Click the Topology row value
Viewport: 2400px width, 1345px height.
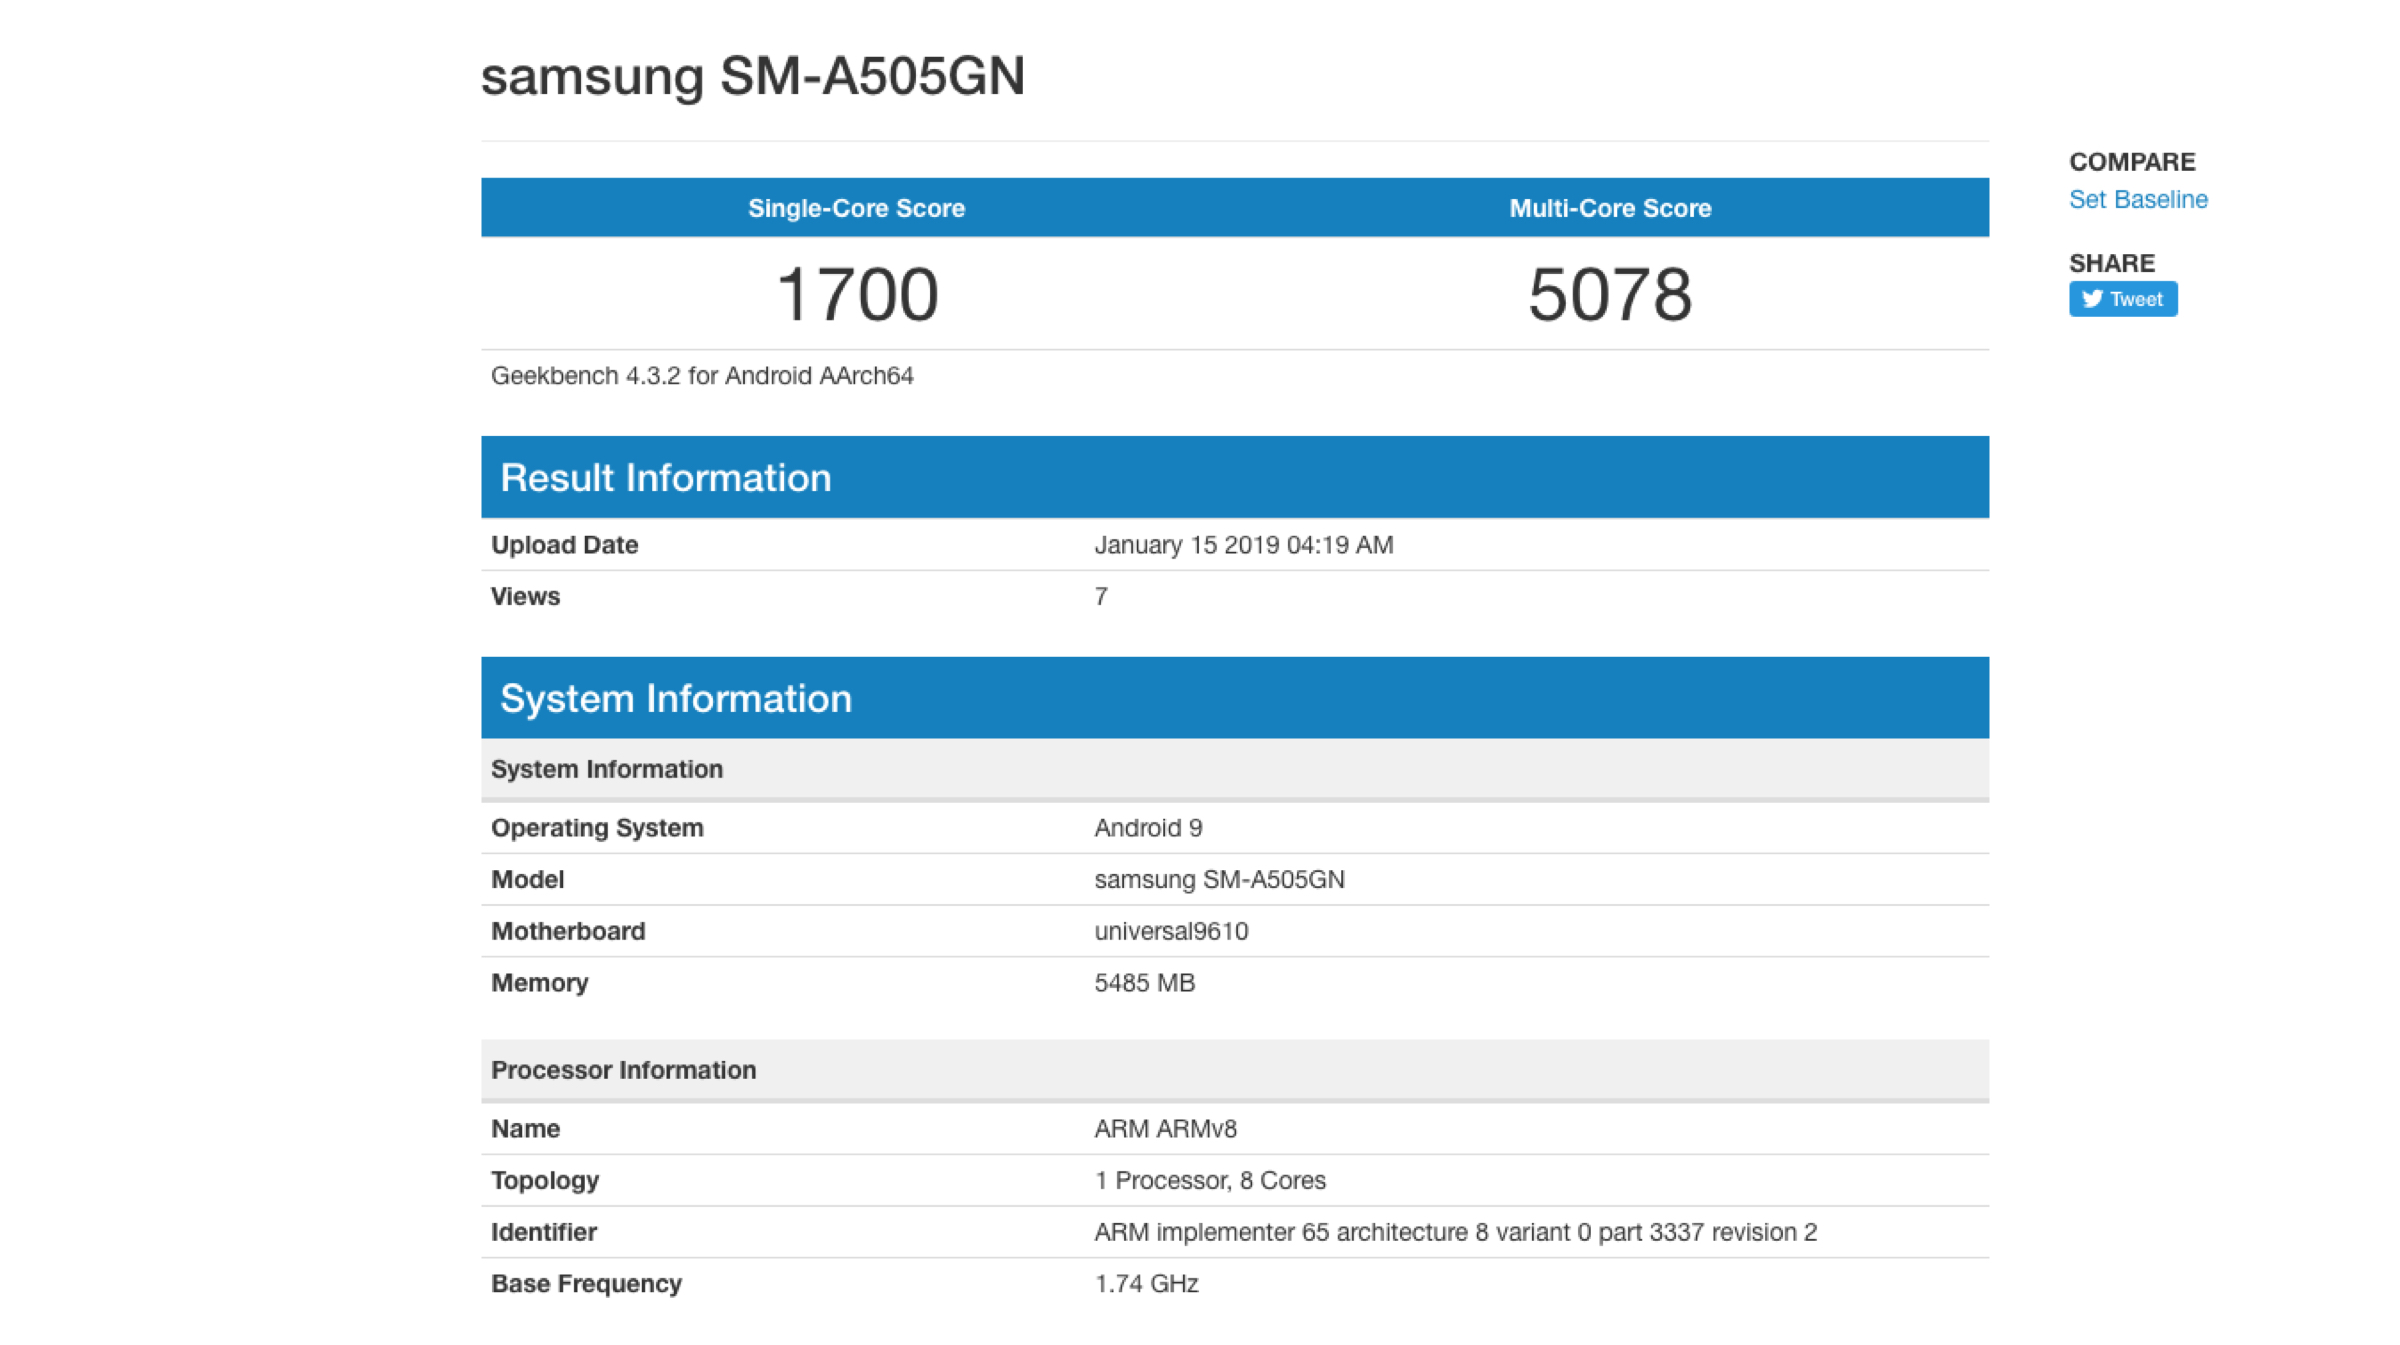1209,1180
